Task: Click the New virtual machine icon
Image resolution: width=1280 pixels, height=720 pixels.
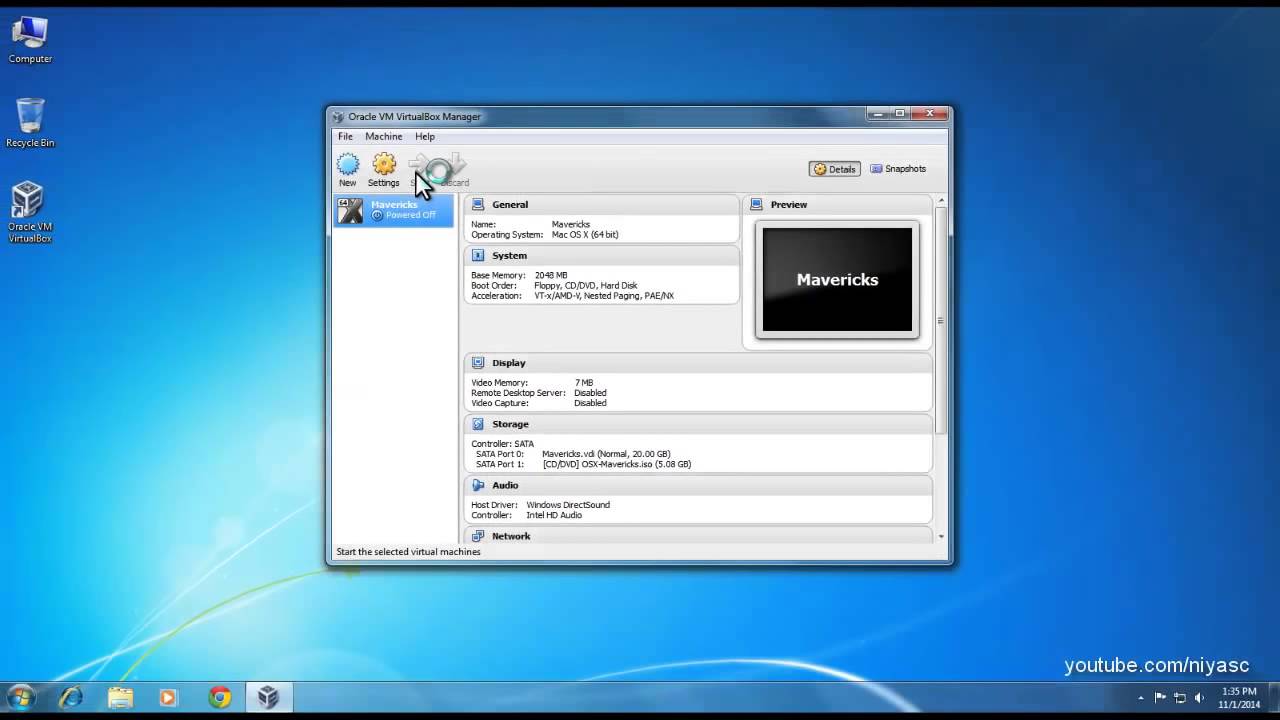Action: point(347,164)
